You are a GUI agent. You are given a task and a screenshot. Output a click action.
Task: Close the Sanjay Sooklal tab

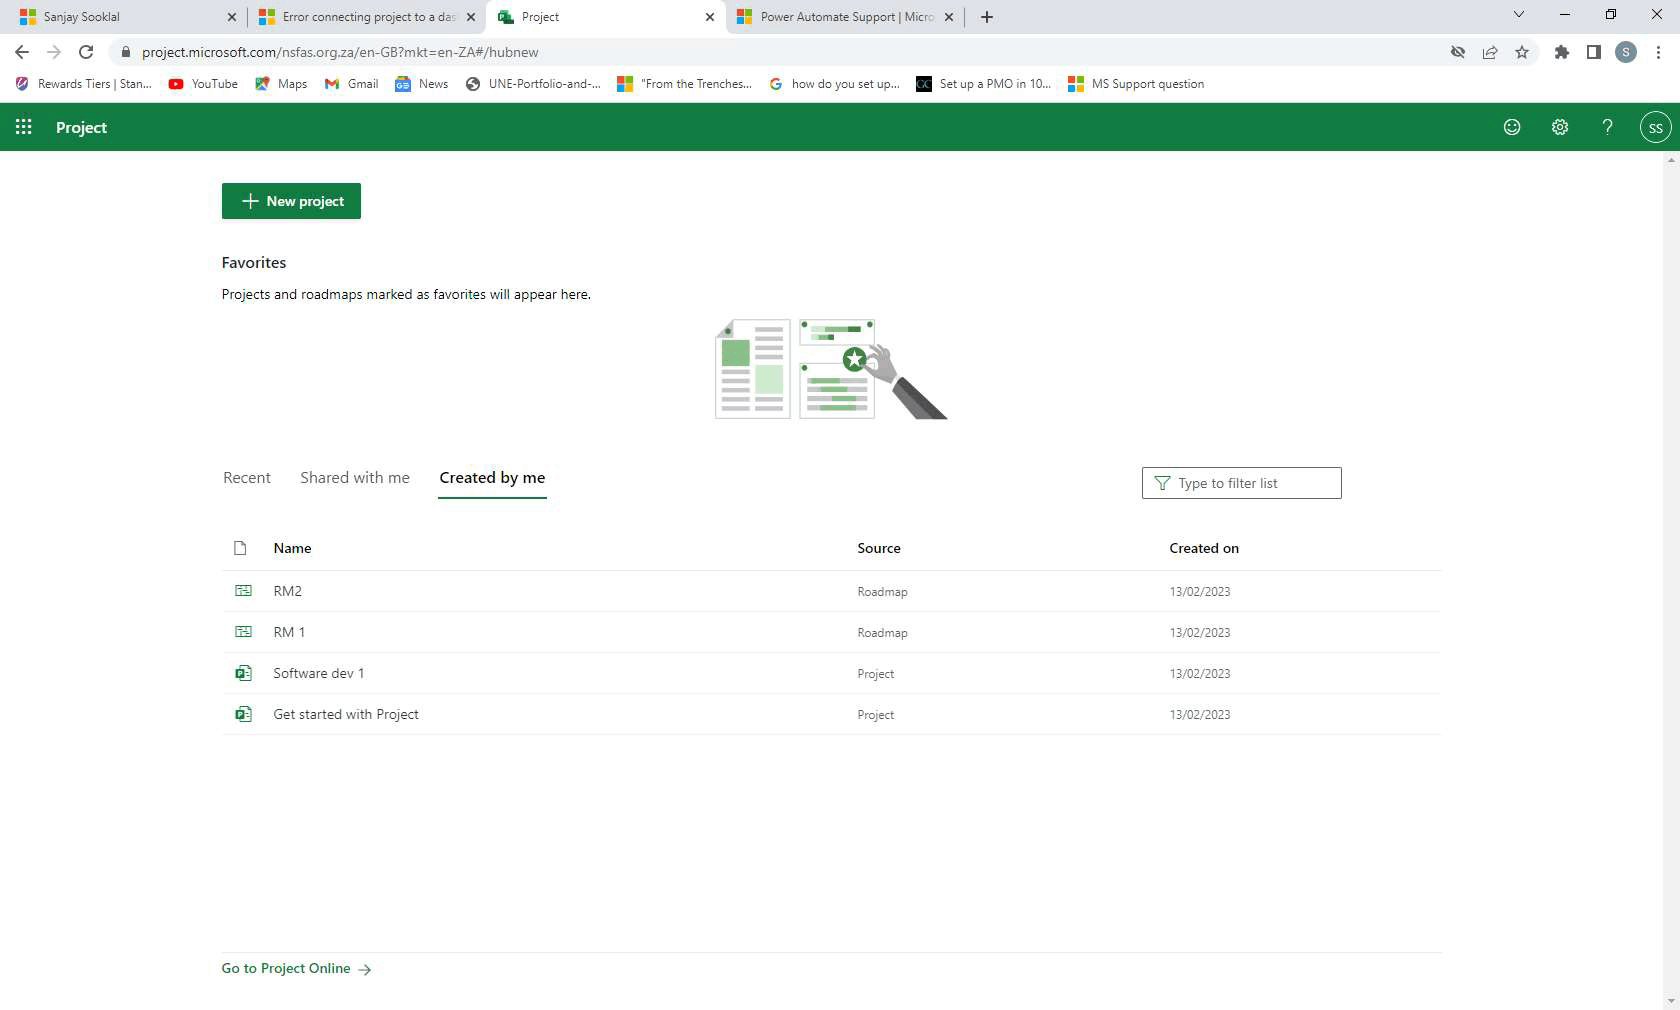coord(232,17)
